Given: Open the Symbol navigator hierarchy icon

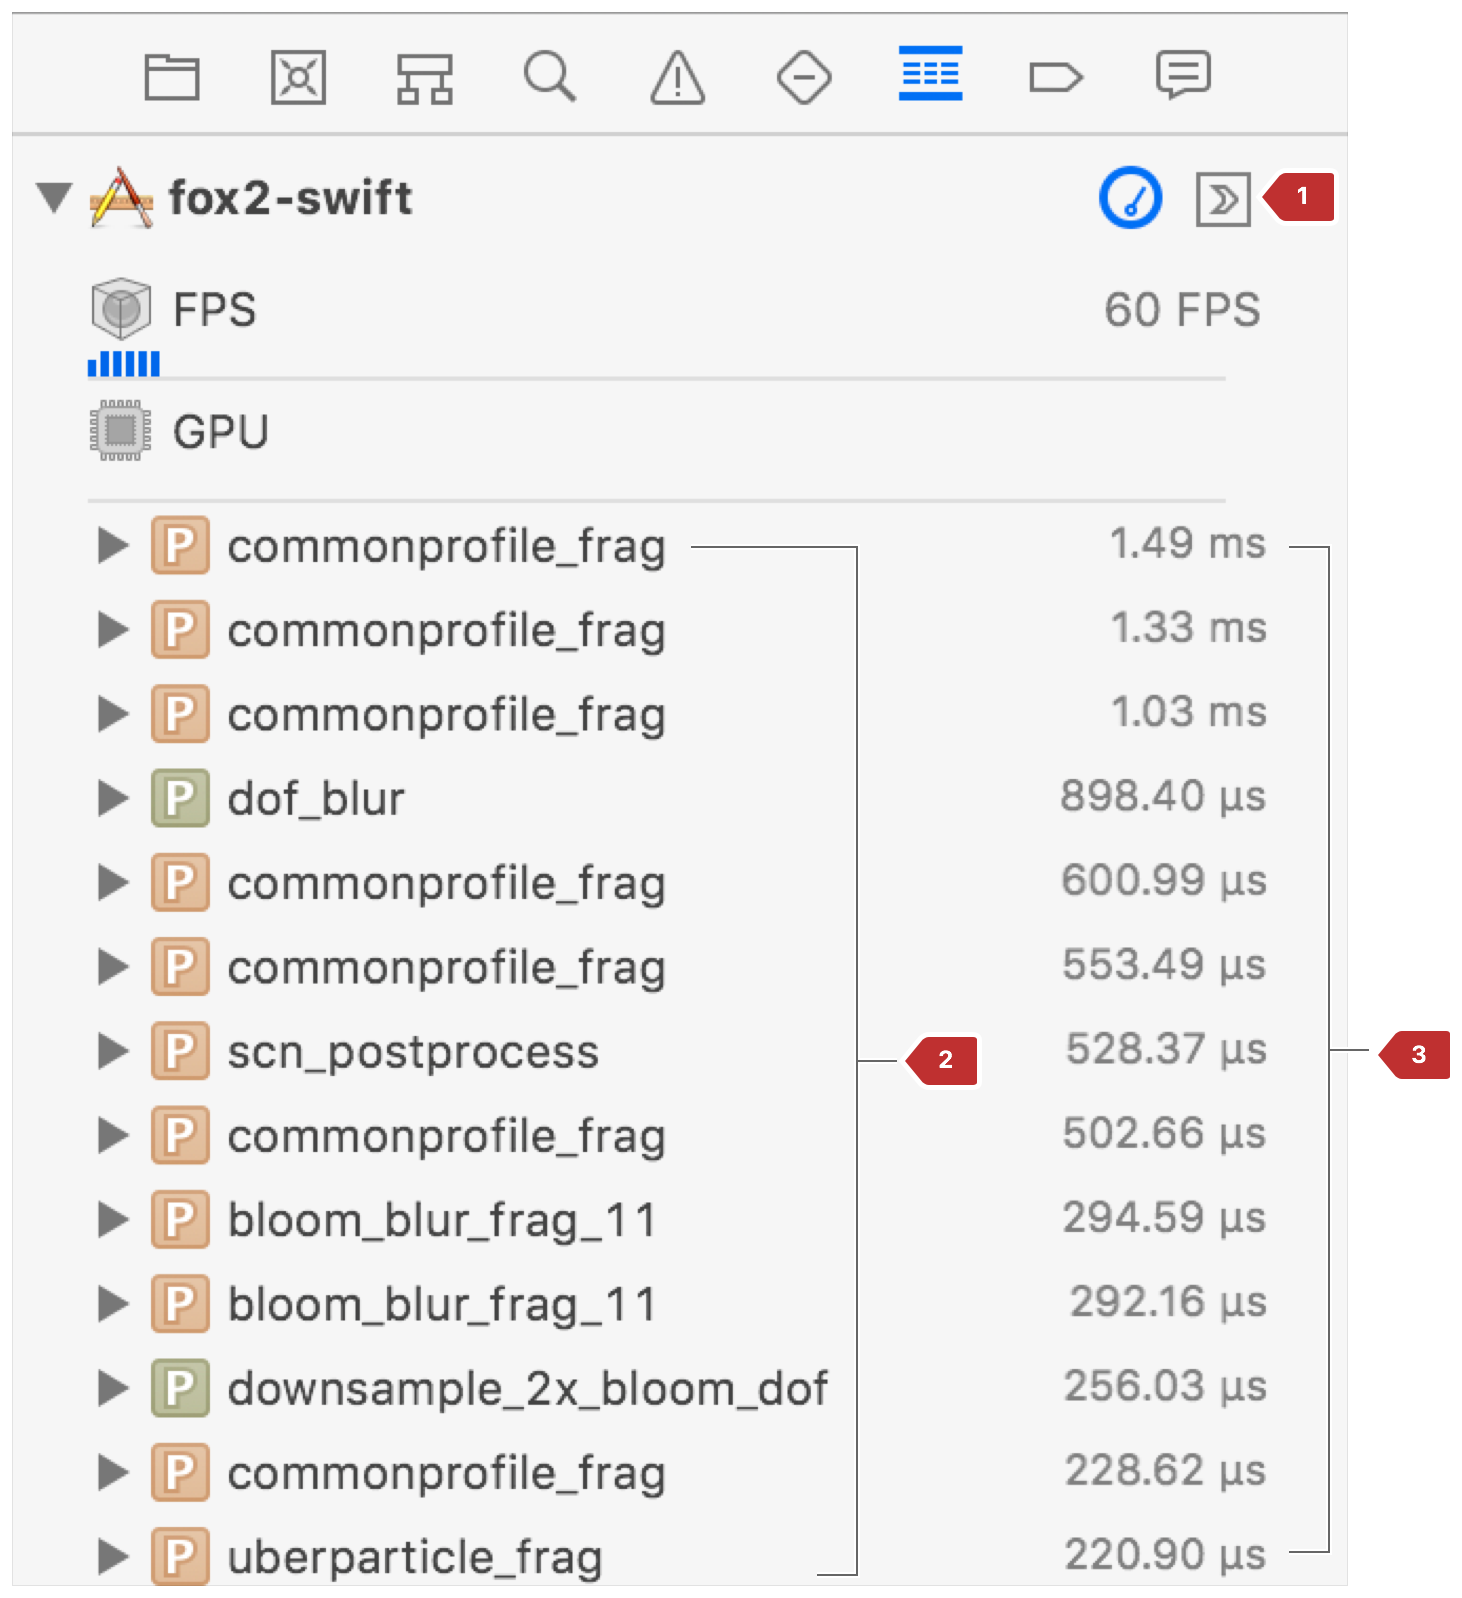Looking at the screenshot, I should pyautogui.click(x=425, y=78).
